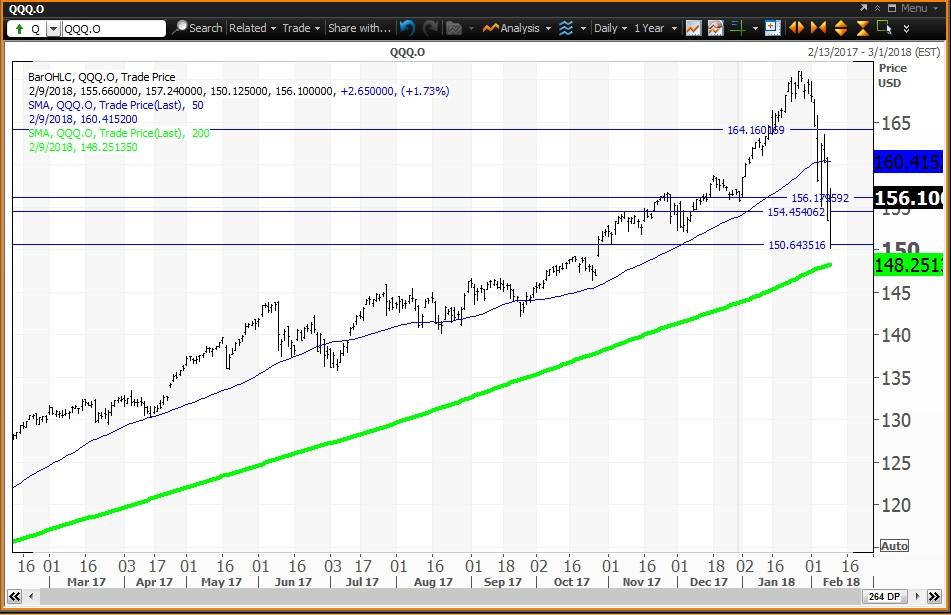Click the candlestick chart type icon
Image resolution: width=951 pixels, height=615 pixels.
(x=693, y=28)
